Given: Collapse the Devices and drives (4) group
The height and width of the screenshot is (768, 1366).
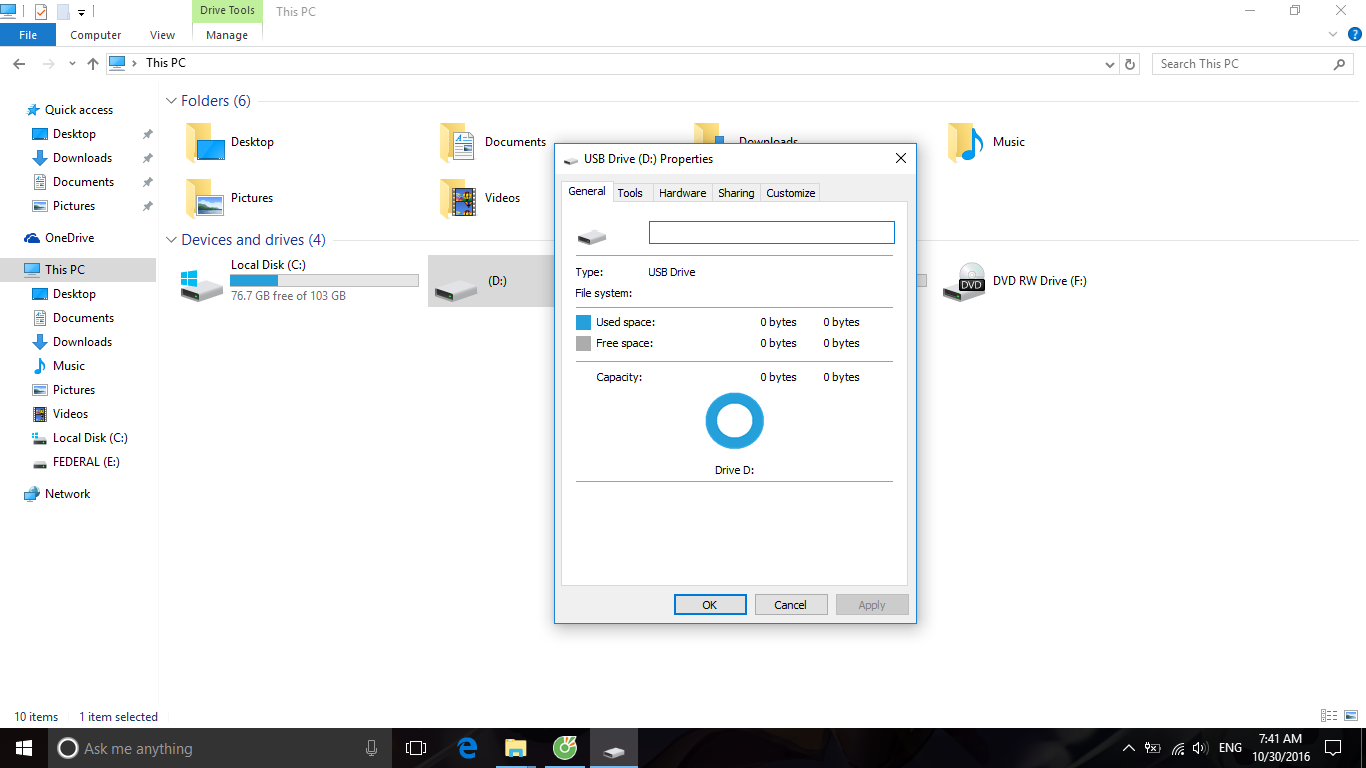Looking at the screenshot, I should pos(171,240).
